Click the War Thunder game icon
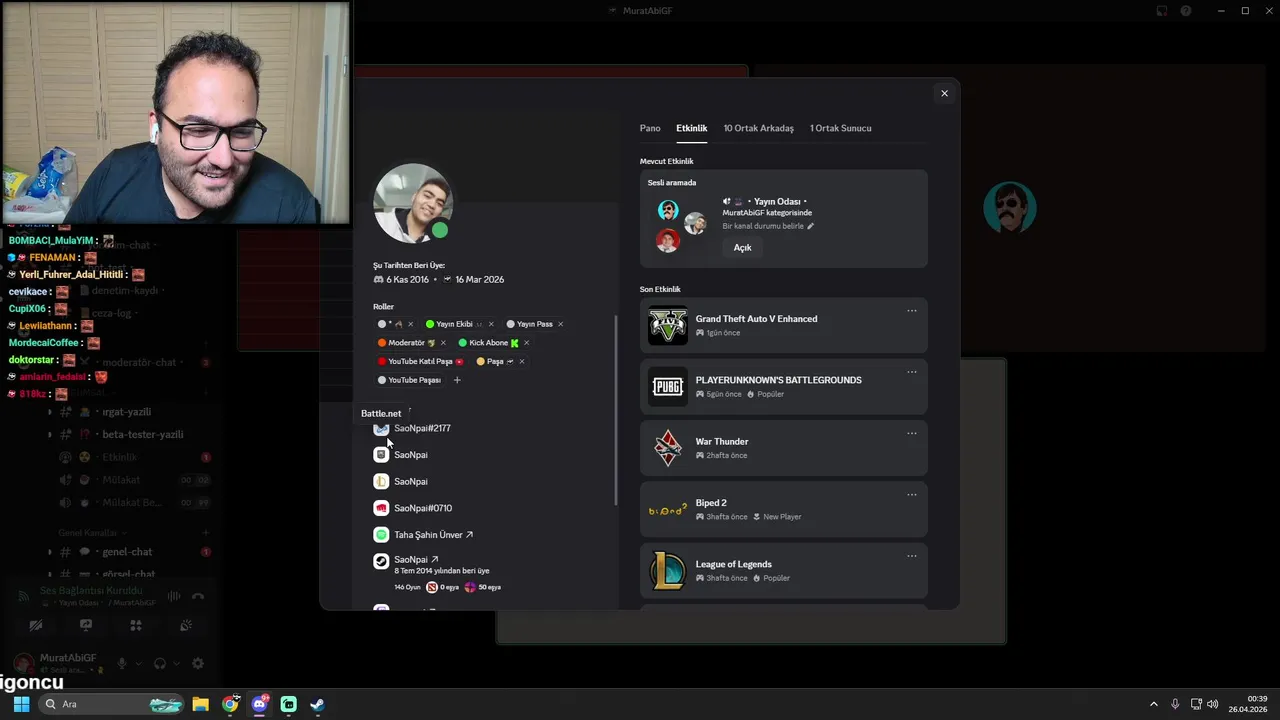1280x720 pixels. pos(668,448)
